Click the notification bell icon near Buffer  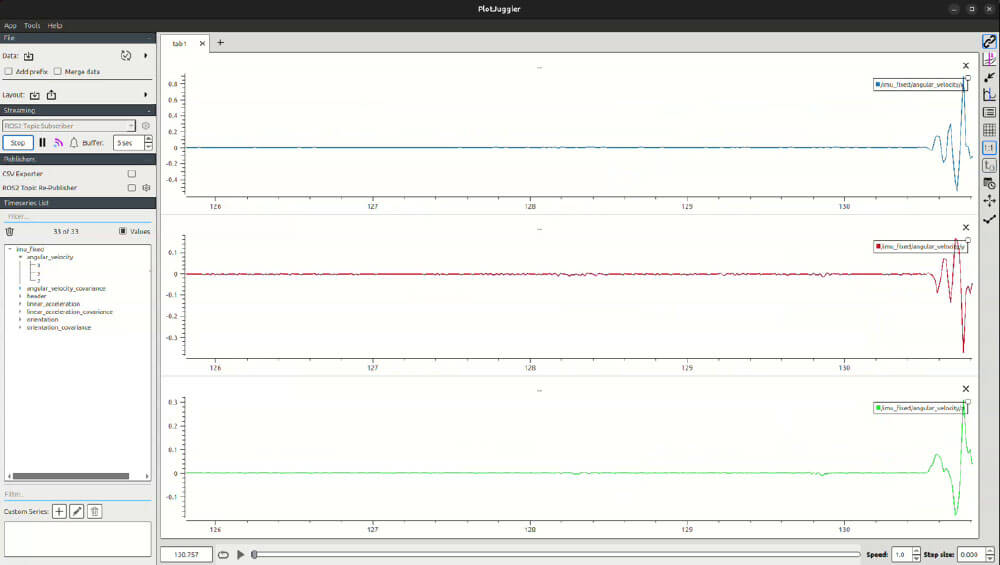click(x=73, y=143)
